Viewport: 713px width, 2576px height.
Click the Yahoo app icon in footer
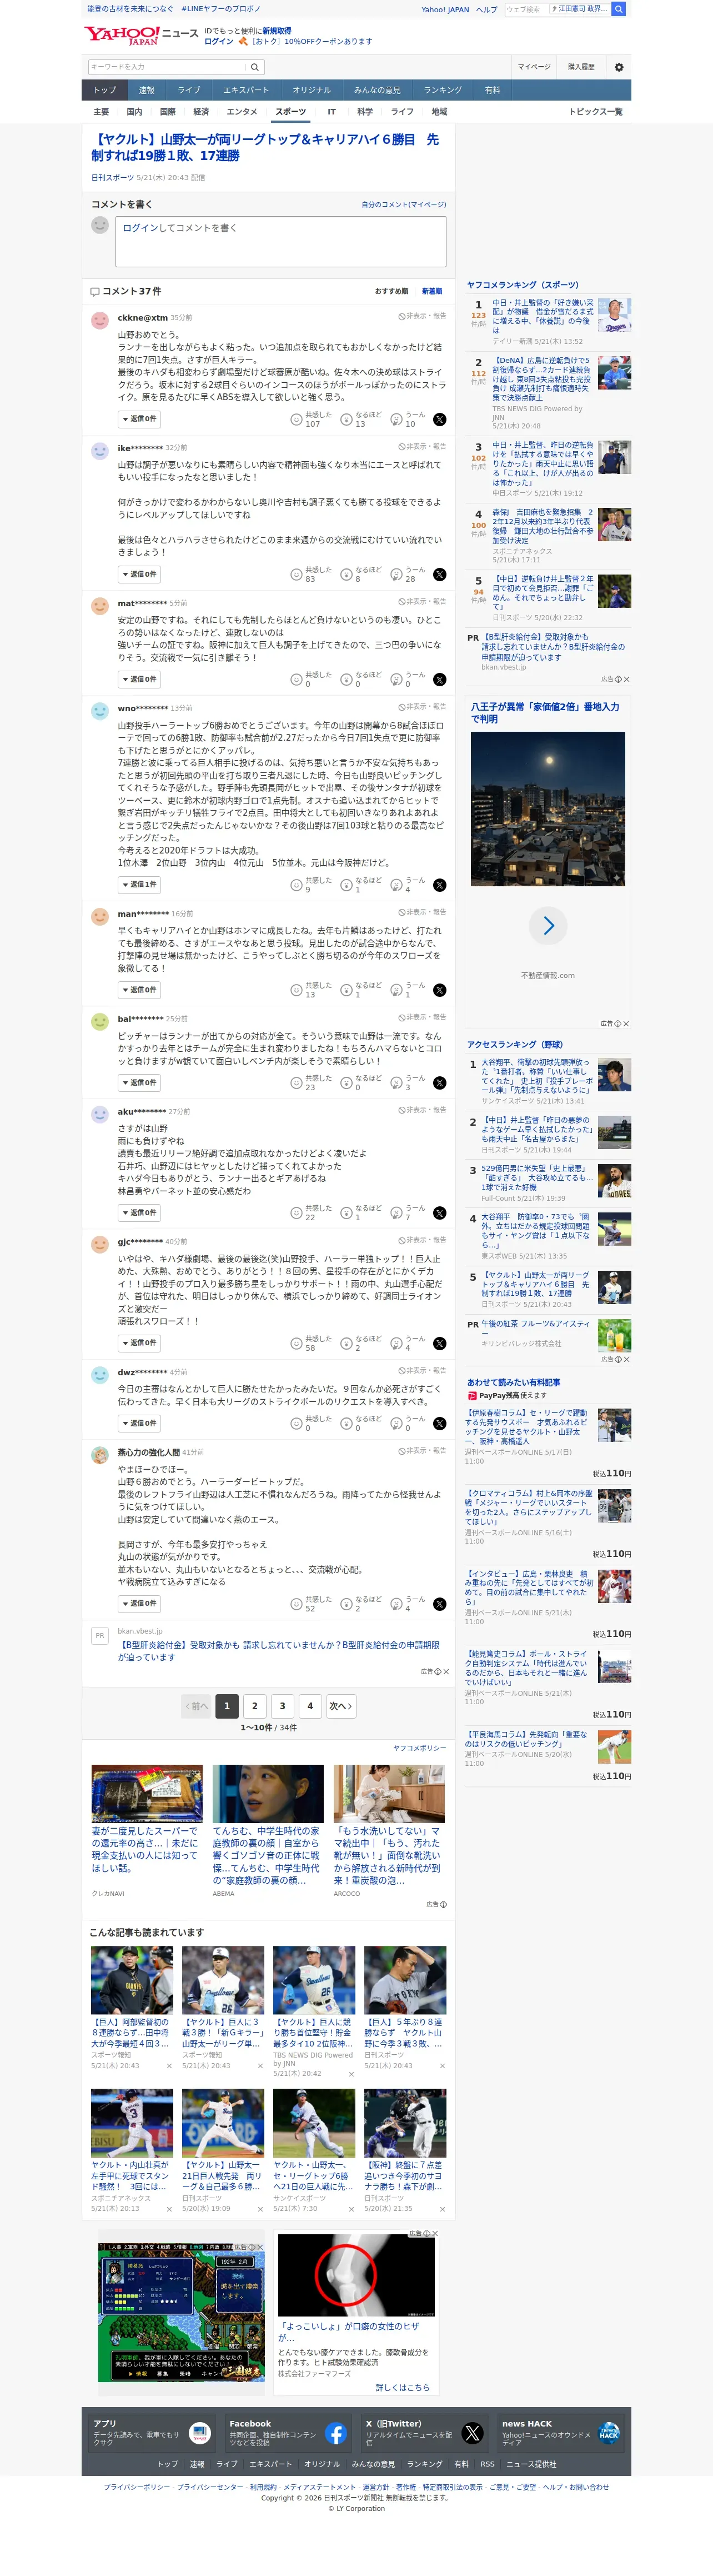[x=200, y=2433]
